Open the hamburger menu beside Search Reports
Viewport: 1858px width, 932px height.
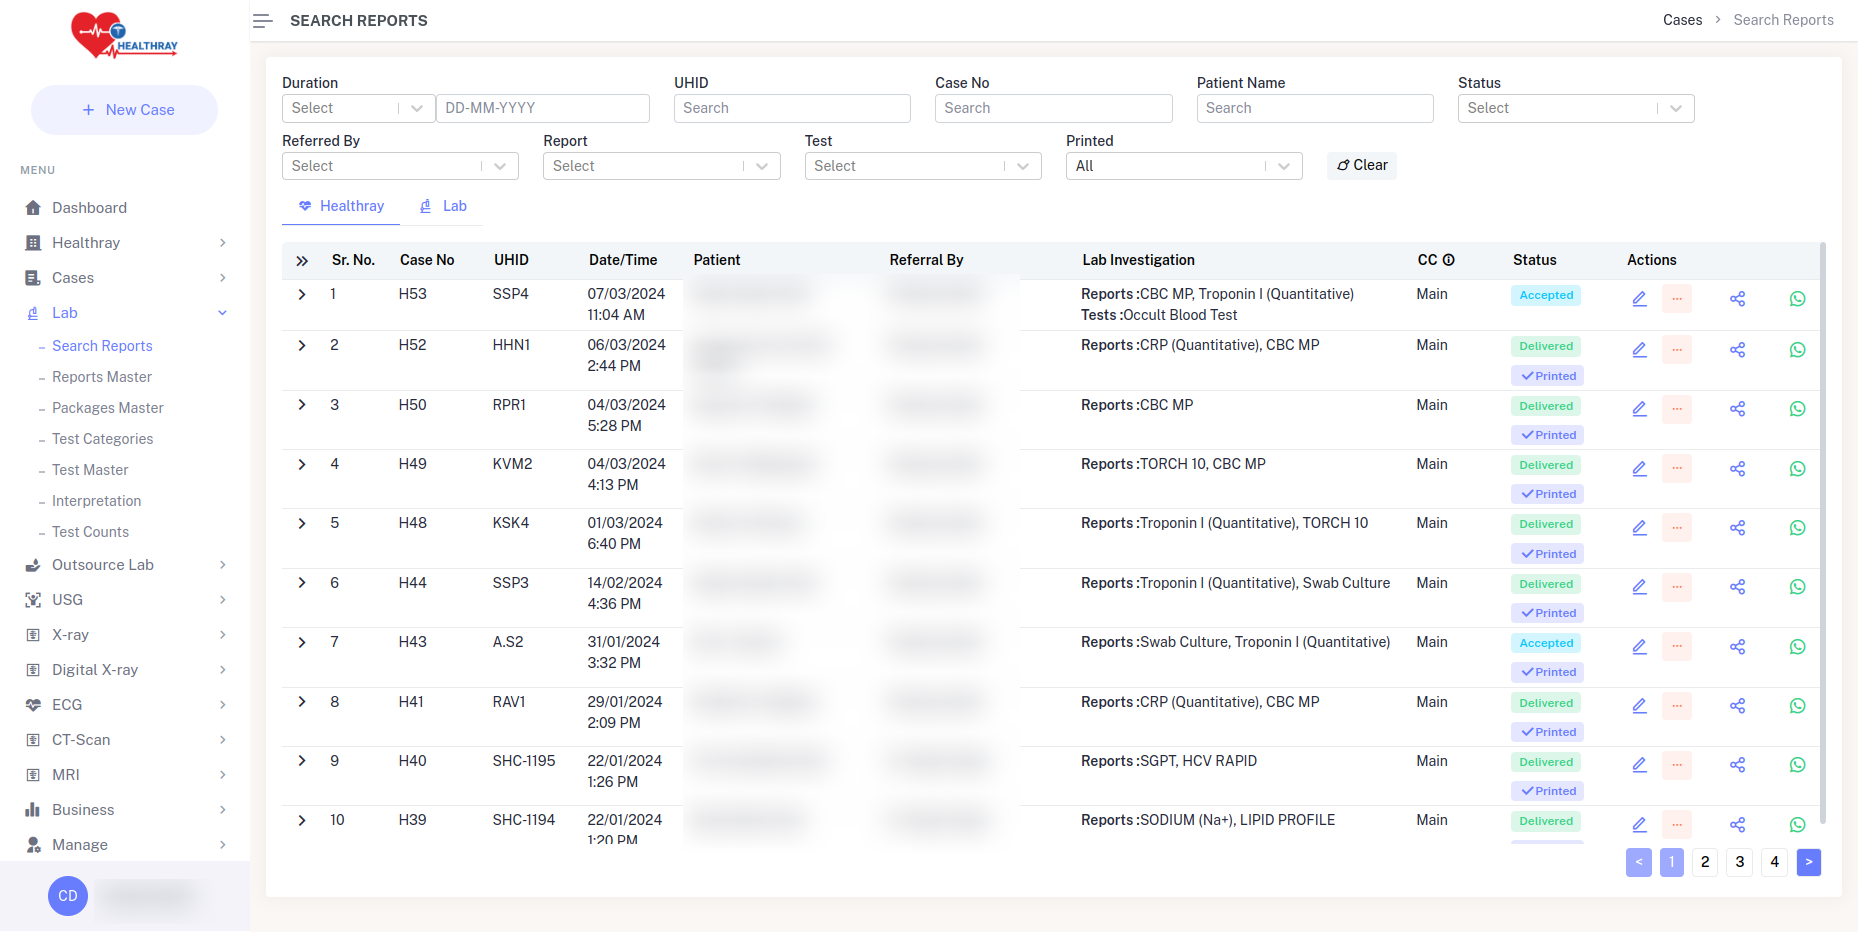[262, 20]
